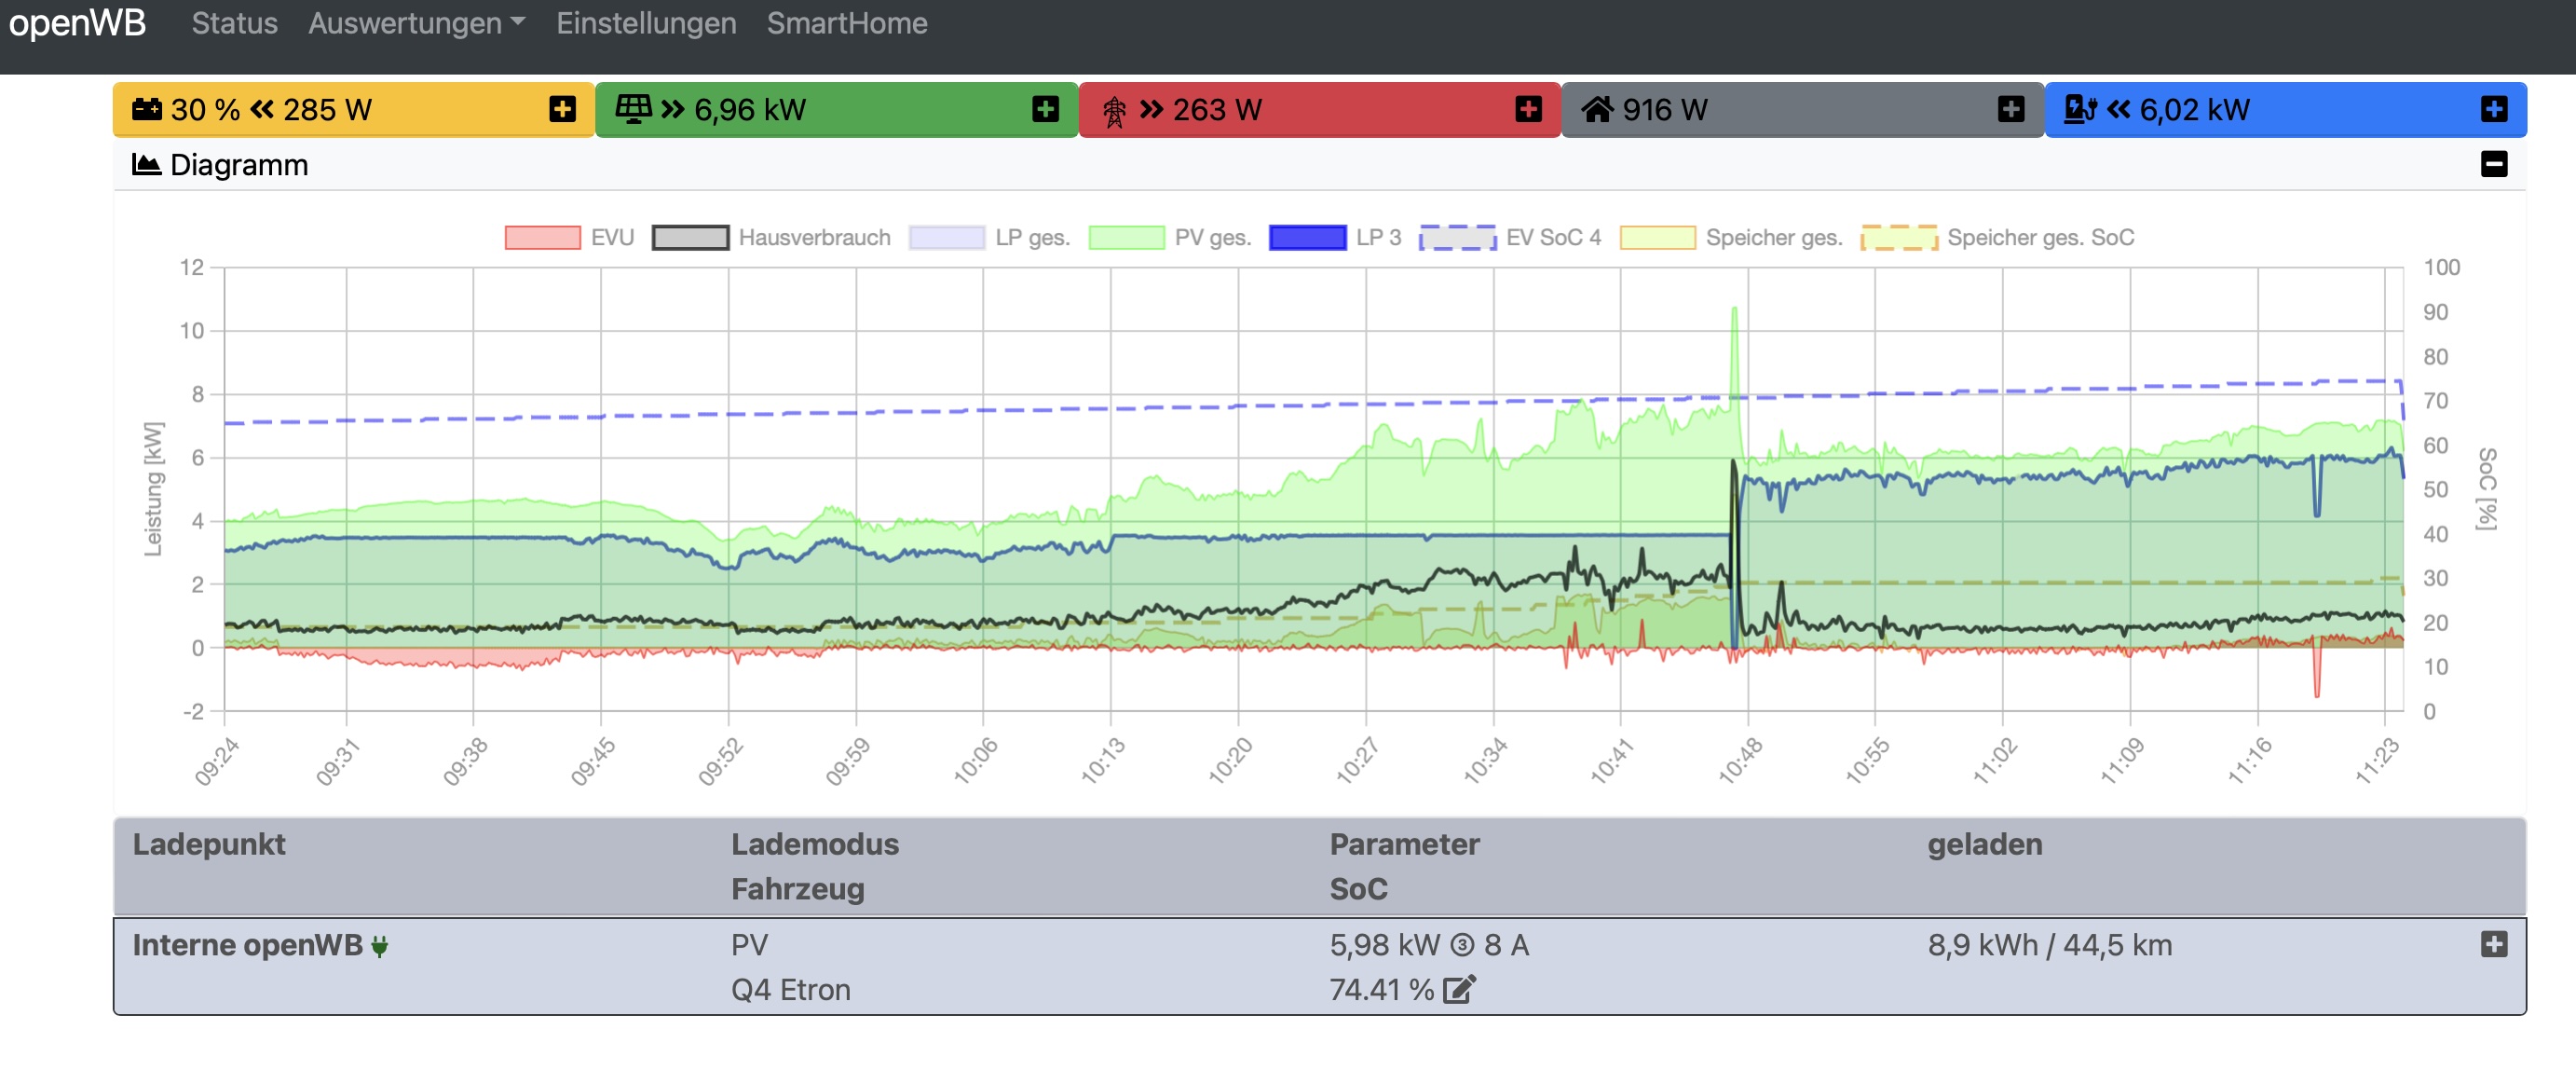Click the SoC edit pencil icon
The width and height of the screenshot is (2576, 1070).
coord(1459,990)
